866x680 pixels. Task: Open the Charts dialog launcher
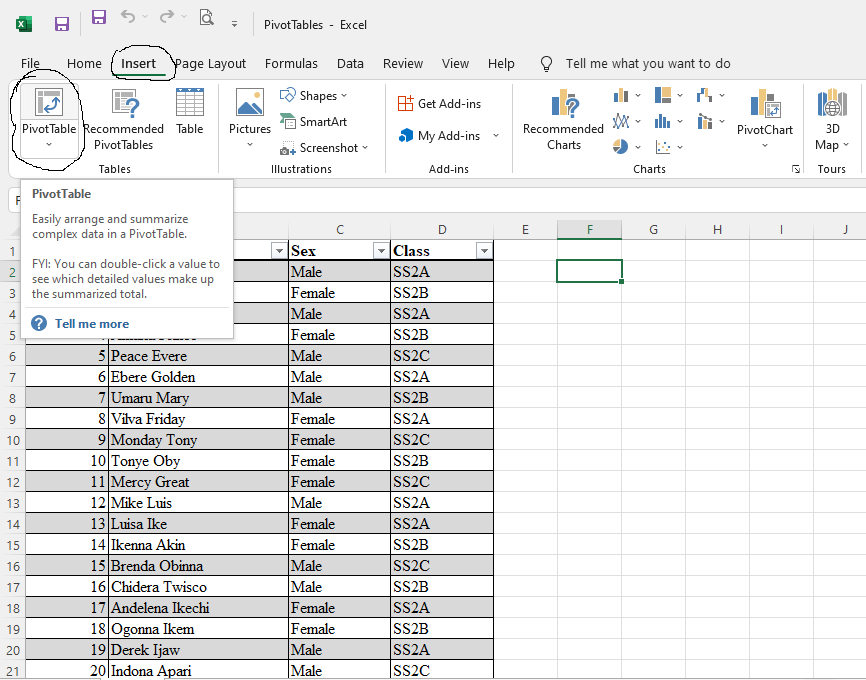tap(795, 169)
